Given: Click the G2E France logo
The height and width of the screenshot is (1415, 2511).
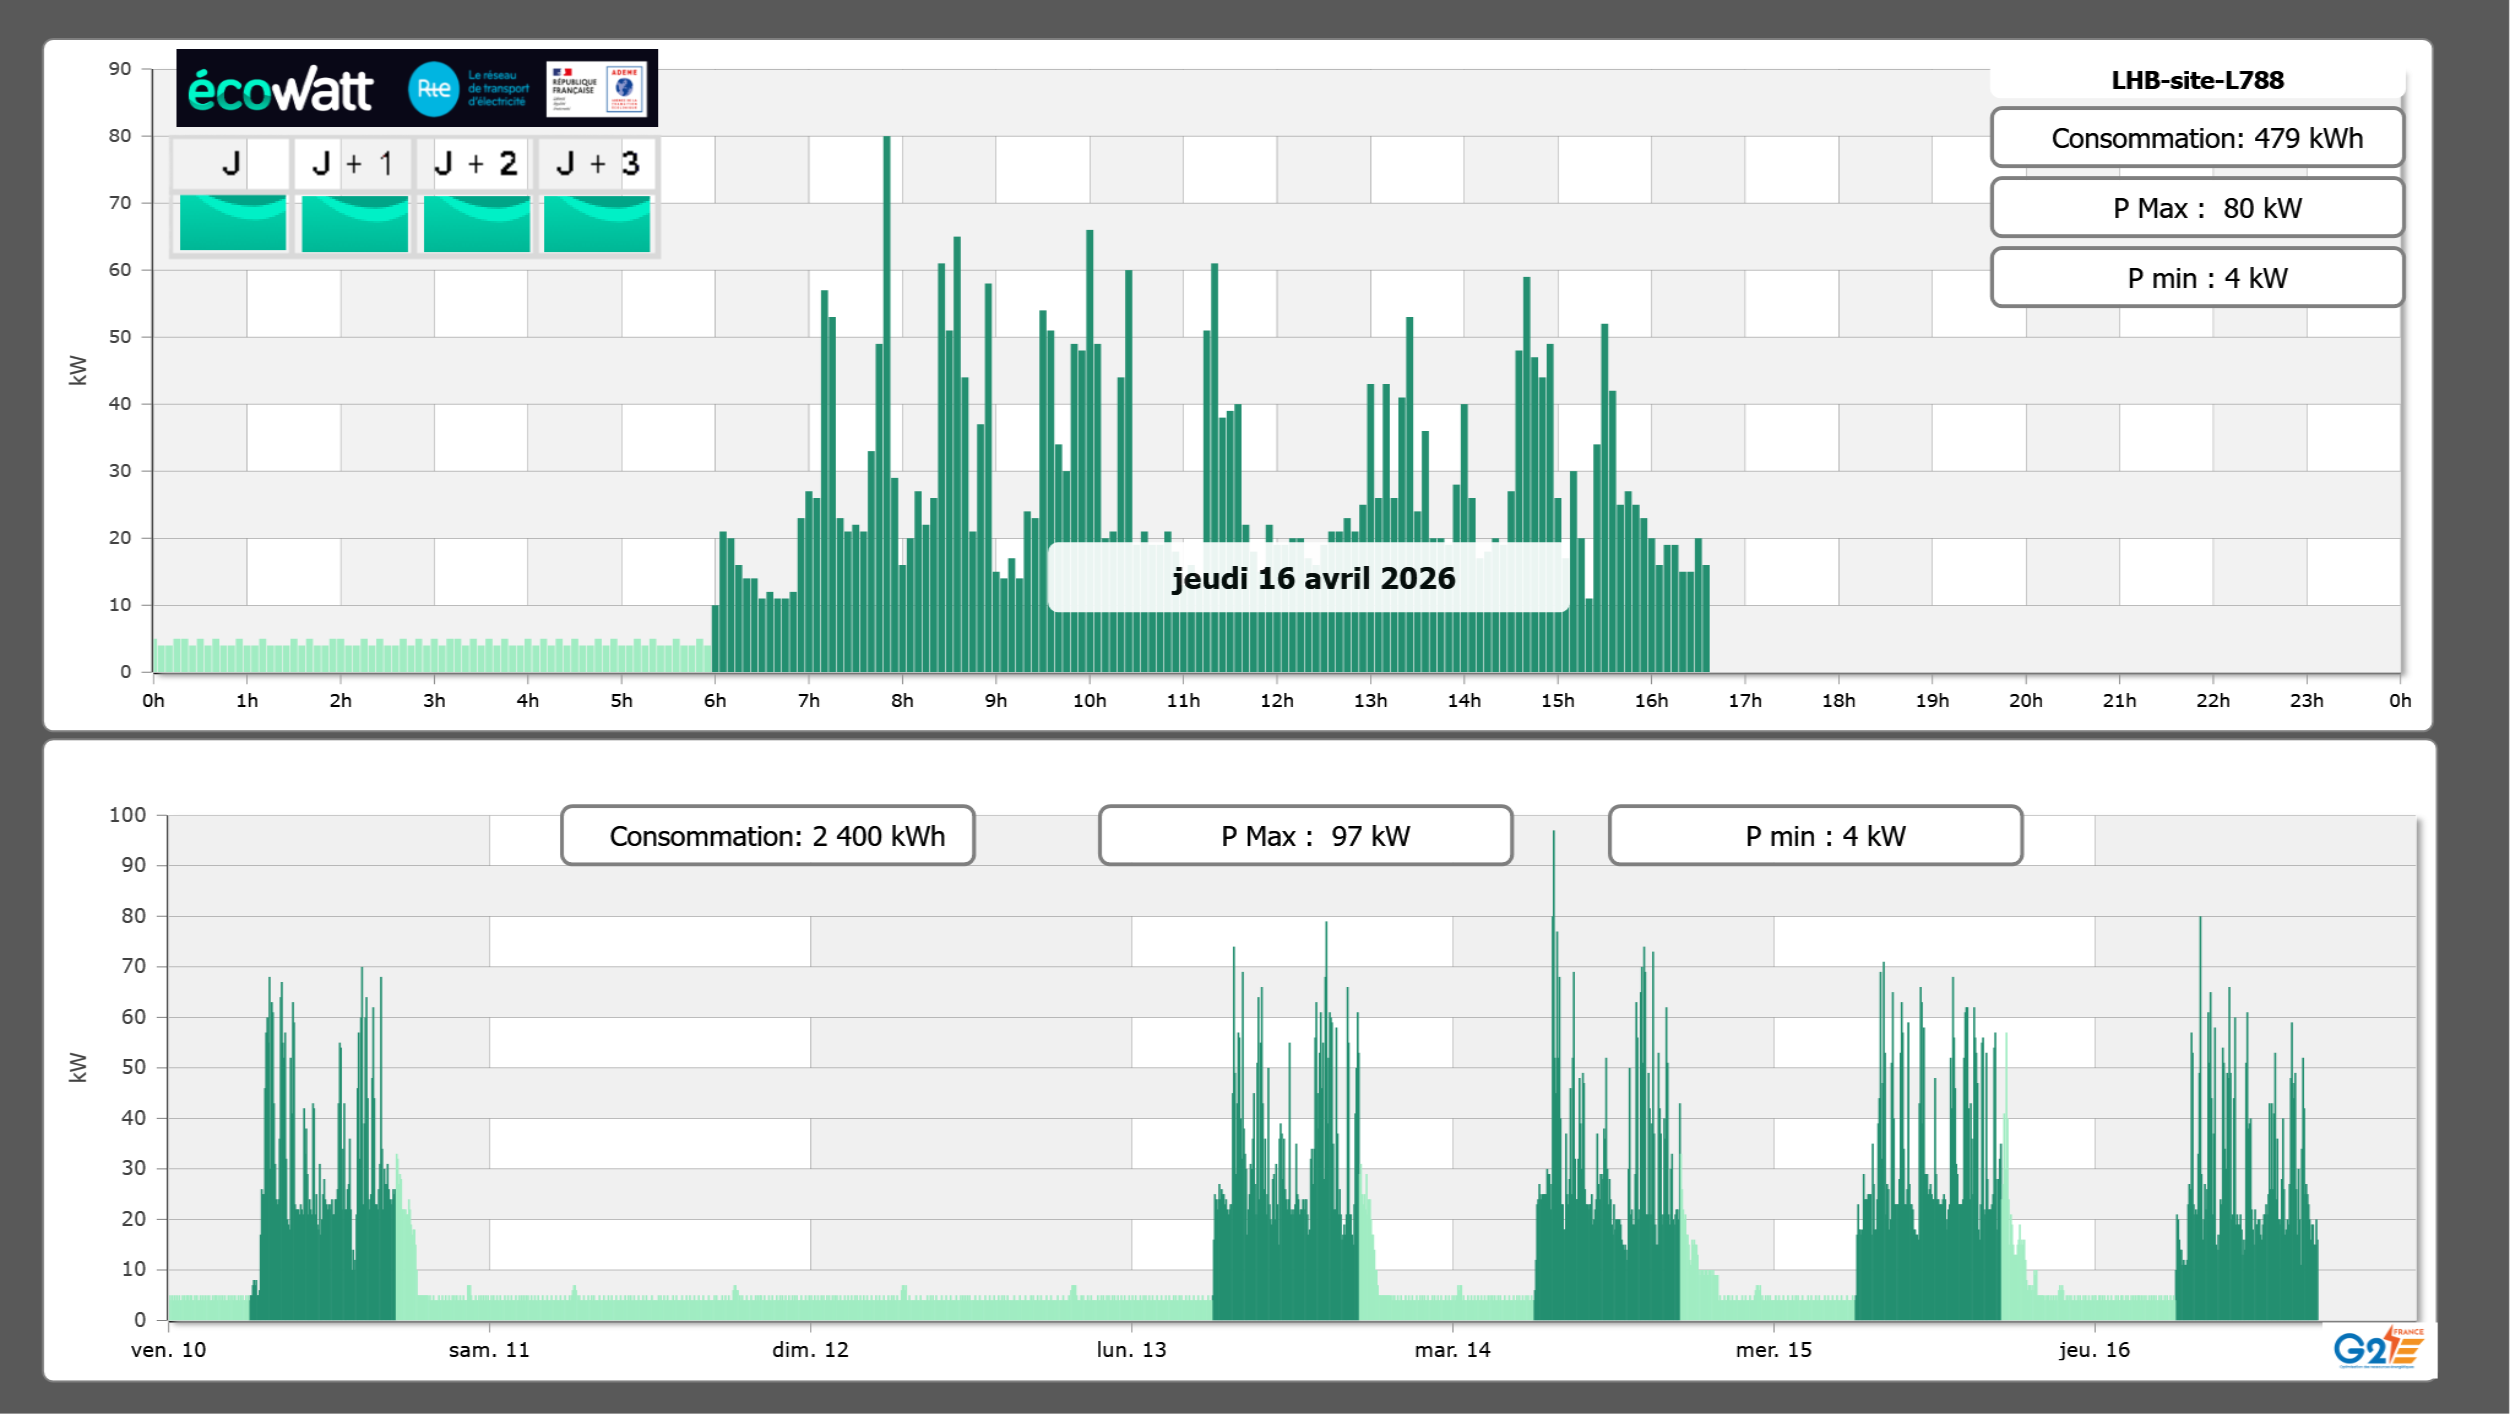Looking at the screenshot, I should [x=2377, y=1348].
